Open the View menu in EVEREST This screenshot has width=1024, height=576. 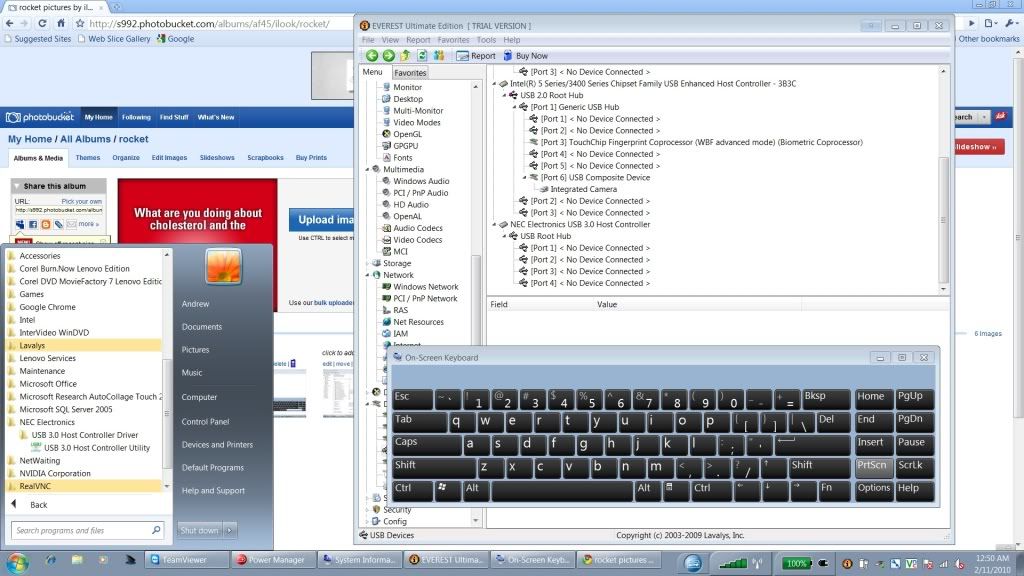[x=390, y=40]
